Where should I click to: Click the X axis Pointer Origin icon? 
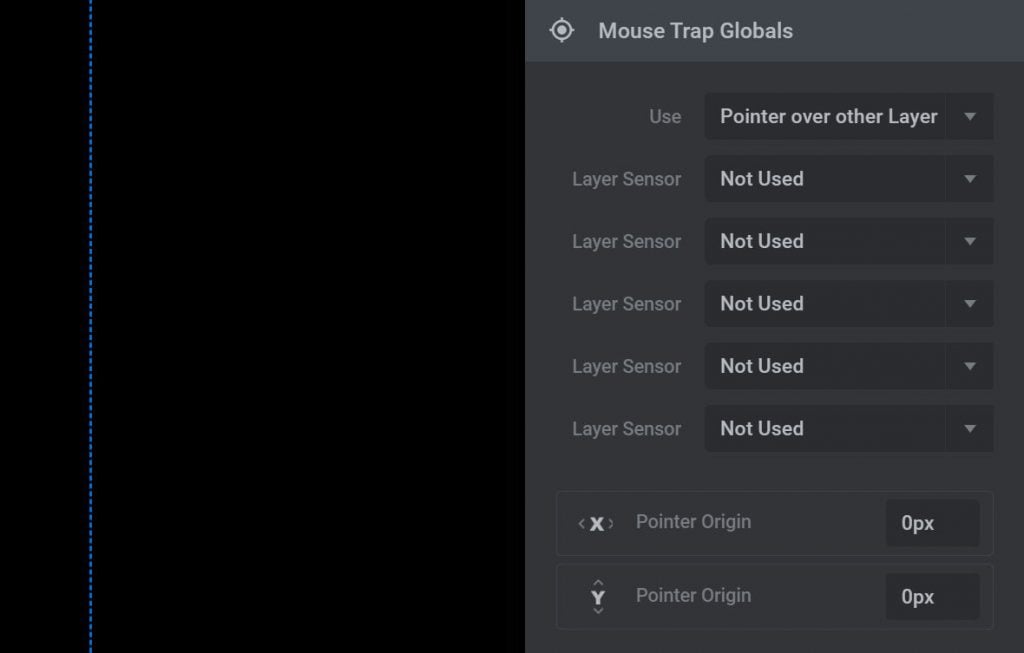(x=597, y=522)
